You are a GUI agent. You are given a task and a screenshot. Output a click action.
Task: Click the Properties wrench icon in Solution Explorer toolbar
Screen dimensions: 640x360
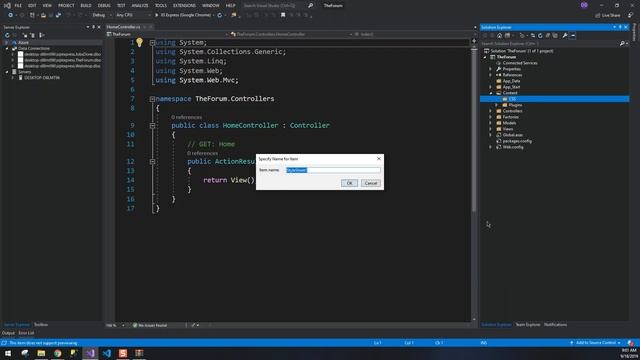pos(565,36)
